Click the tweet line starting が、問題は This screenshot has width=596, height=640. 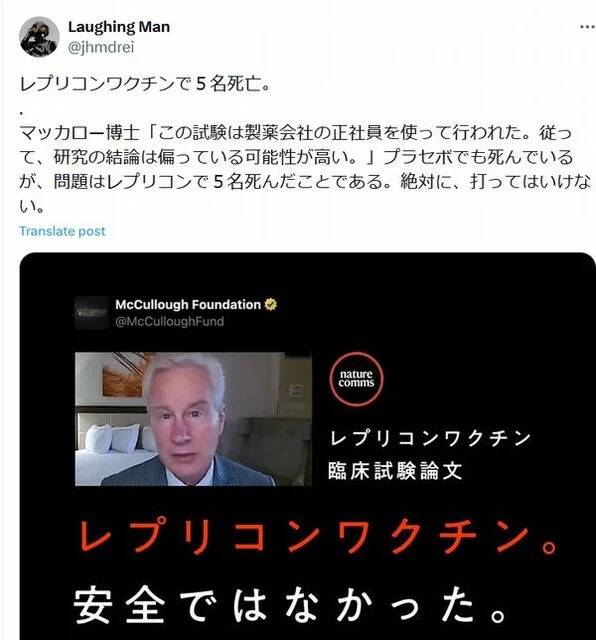pos(305,182)
